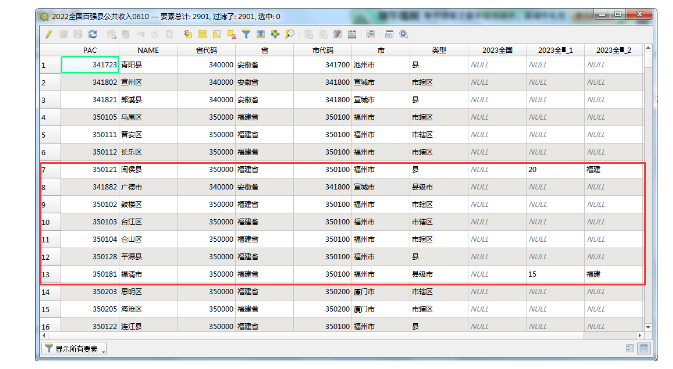This screenshot has width=673, height=369.
Task: Switch to form view at bottom right
Action: 630,348
